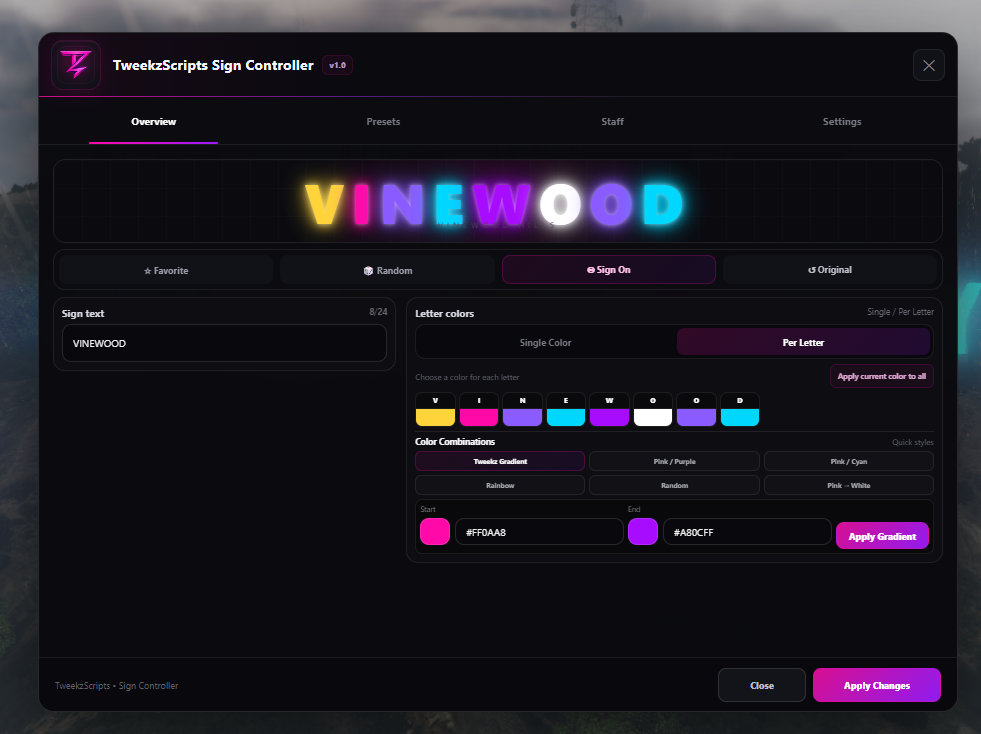
Task: Restore the Original sign
Action: pos(830,270)
